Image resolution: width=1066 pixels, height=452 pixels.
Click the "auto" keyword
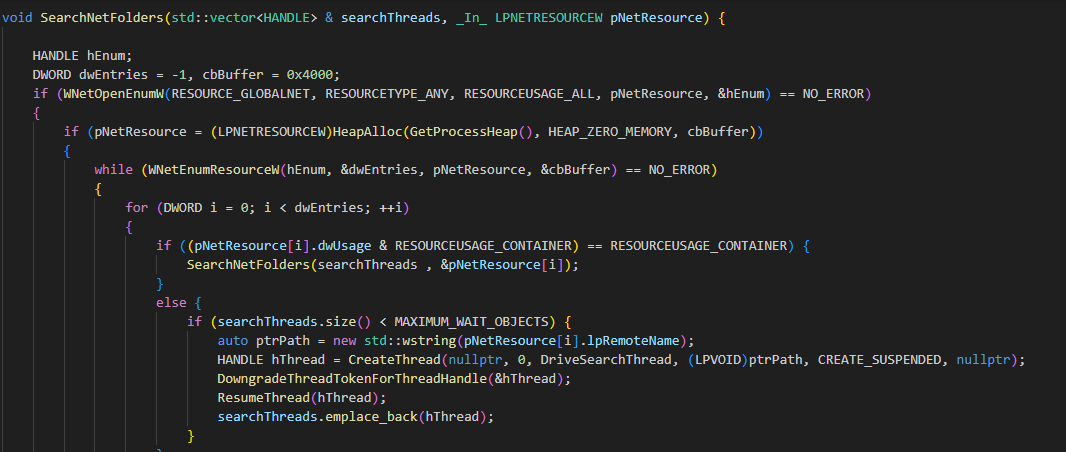(233, 341)
